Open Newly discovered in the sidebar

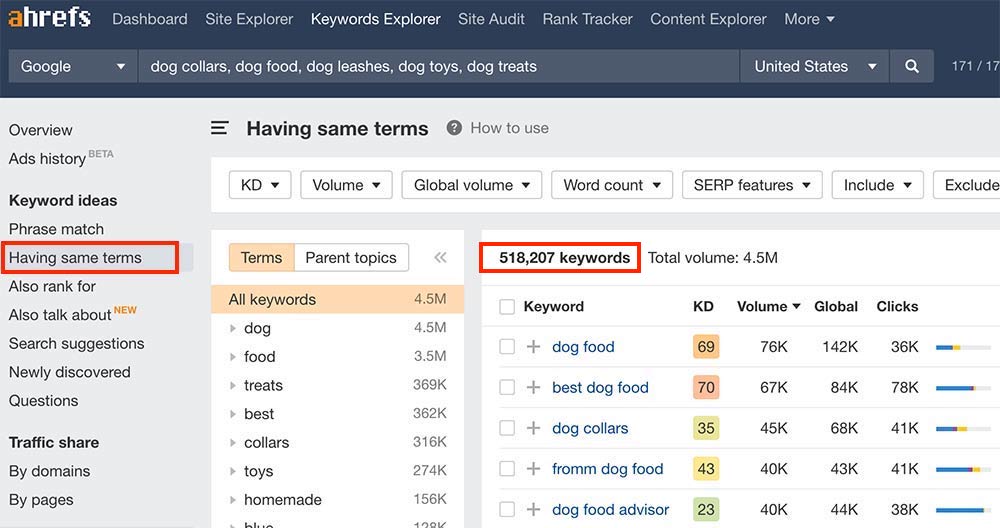coord(70,372)
